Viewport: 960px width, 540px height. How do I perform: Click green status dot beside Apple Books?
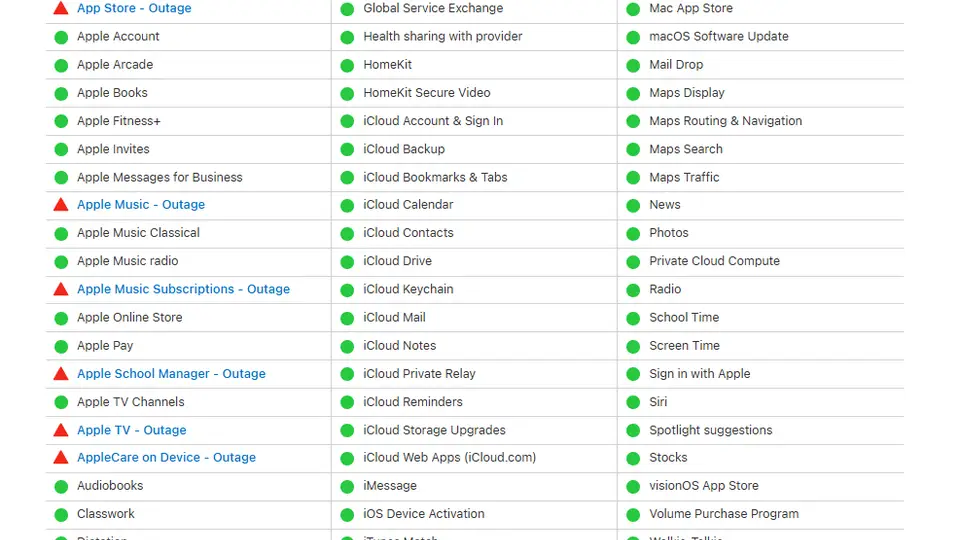[61, 94]
